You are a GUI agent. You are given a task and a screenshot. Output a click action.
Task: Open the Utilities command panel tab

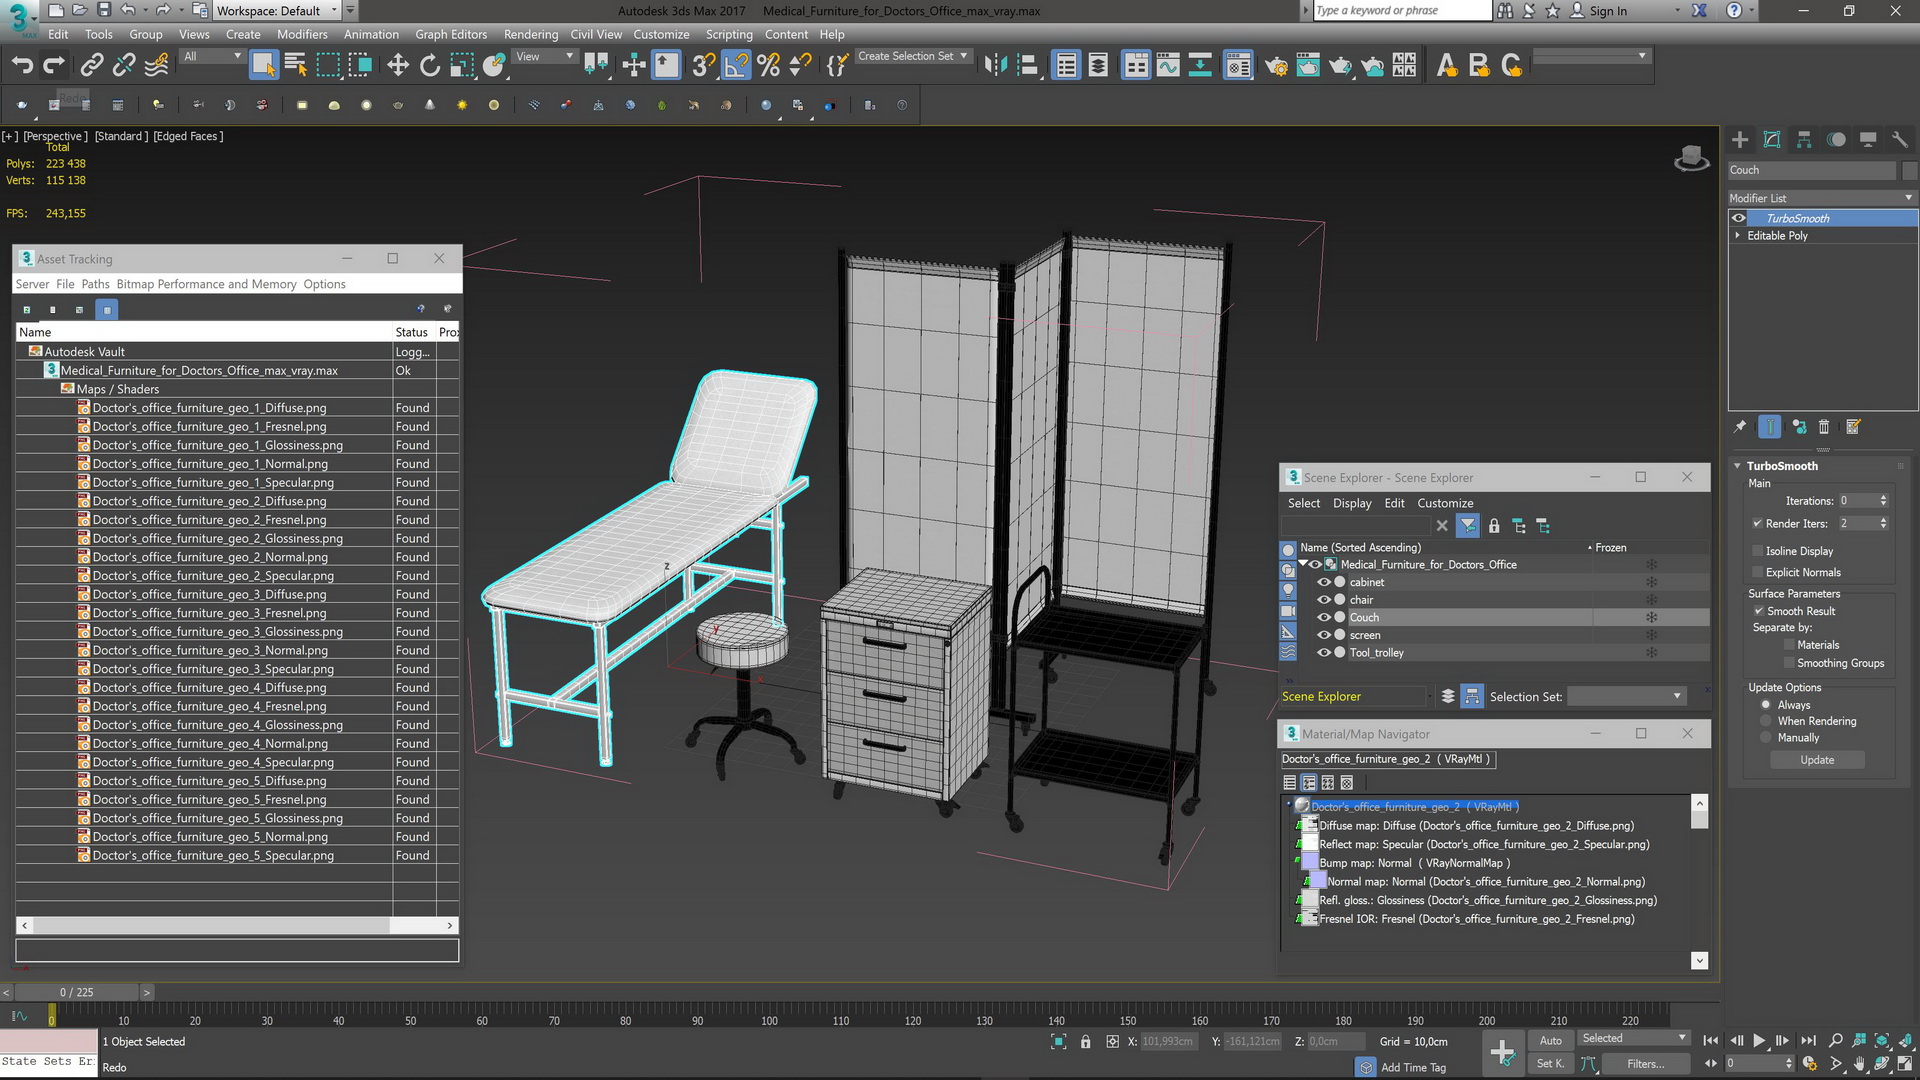coord(1900,140)
